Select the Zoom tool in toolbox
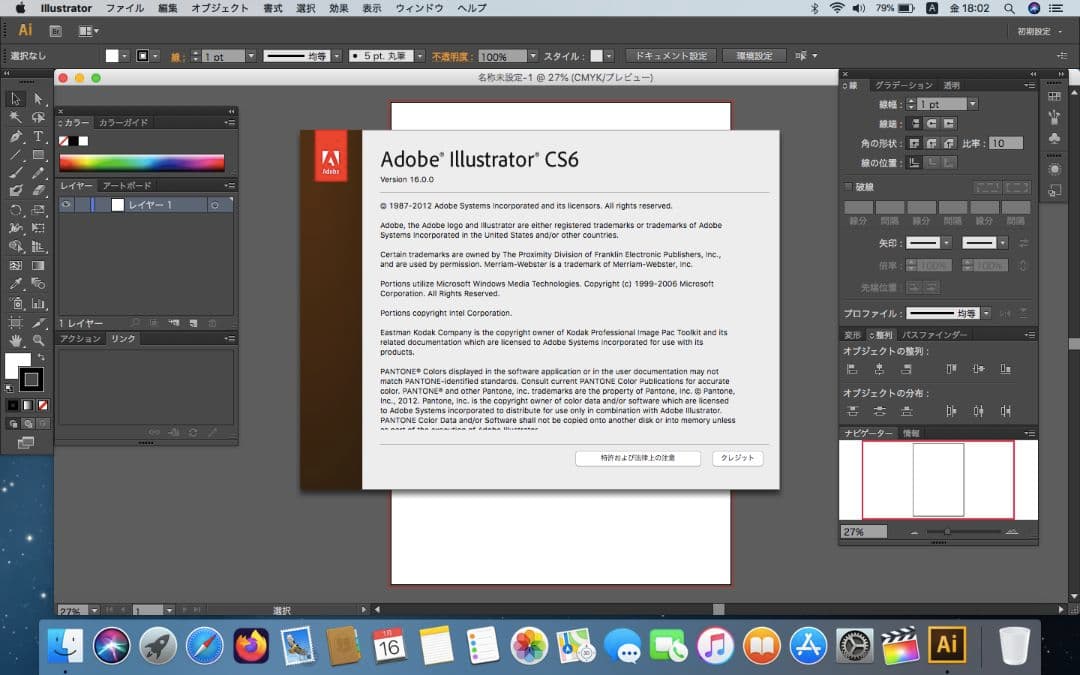 [38, 340]
